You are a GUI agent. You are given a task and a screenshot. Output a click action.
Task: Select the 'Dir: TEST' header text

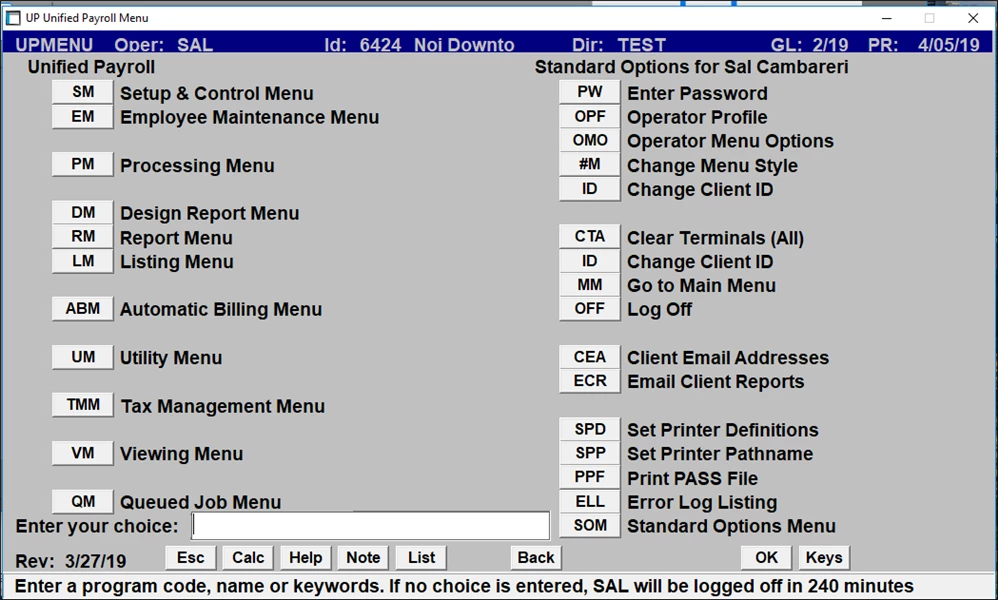tap(619, 45)
